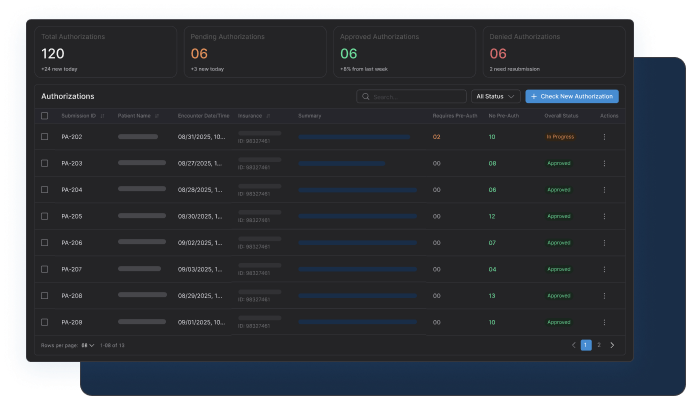Click Requires Pre-Auth value 02
The image size is (686, 396).
436,137
